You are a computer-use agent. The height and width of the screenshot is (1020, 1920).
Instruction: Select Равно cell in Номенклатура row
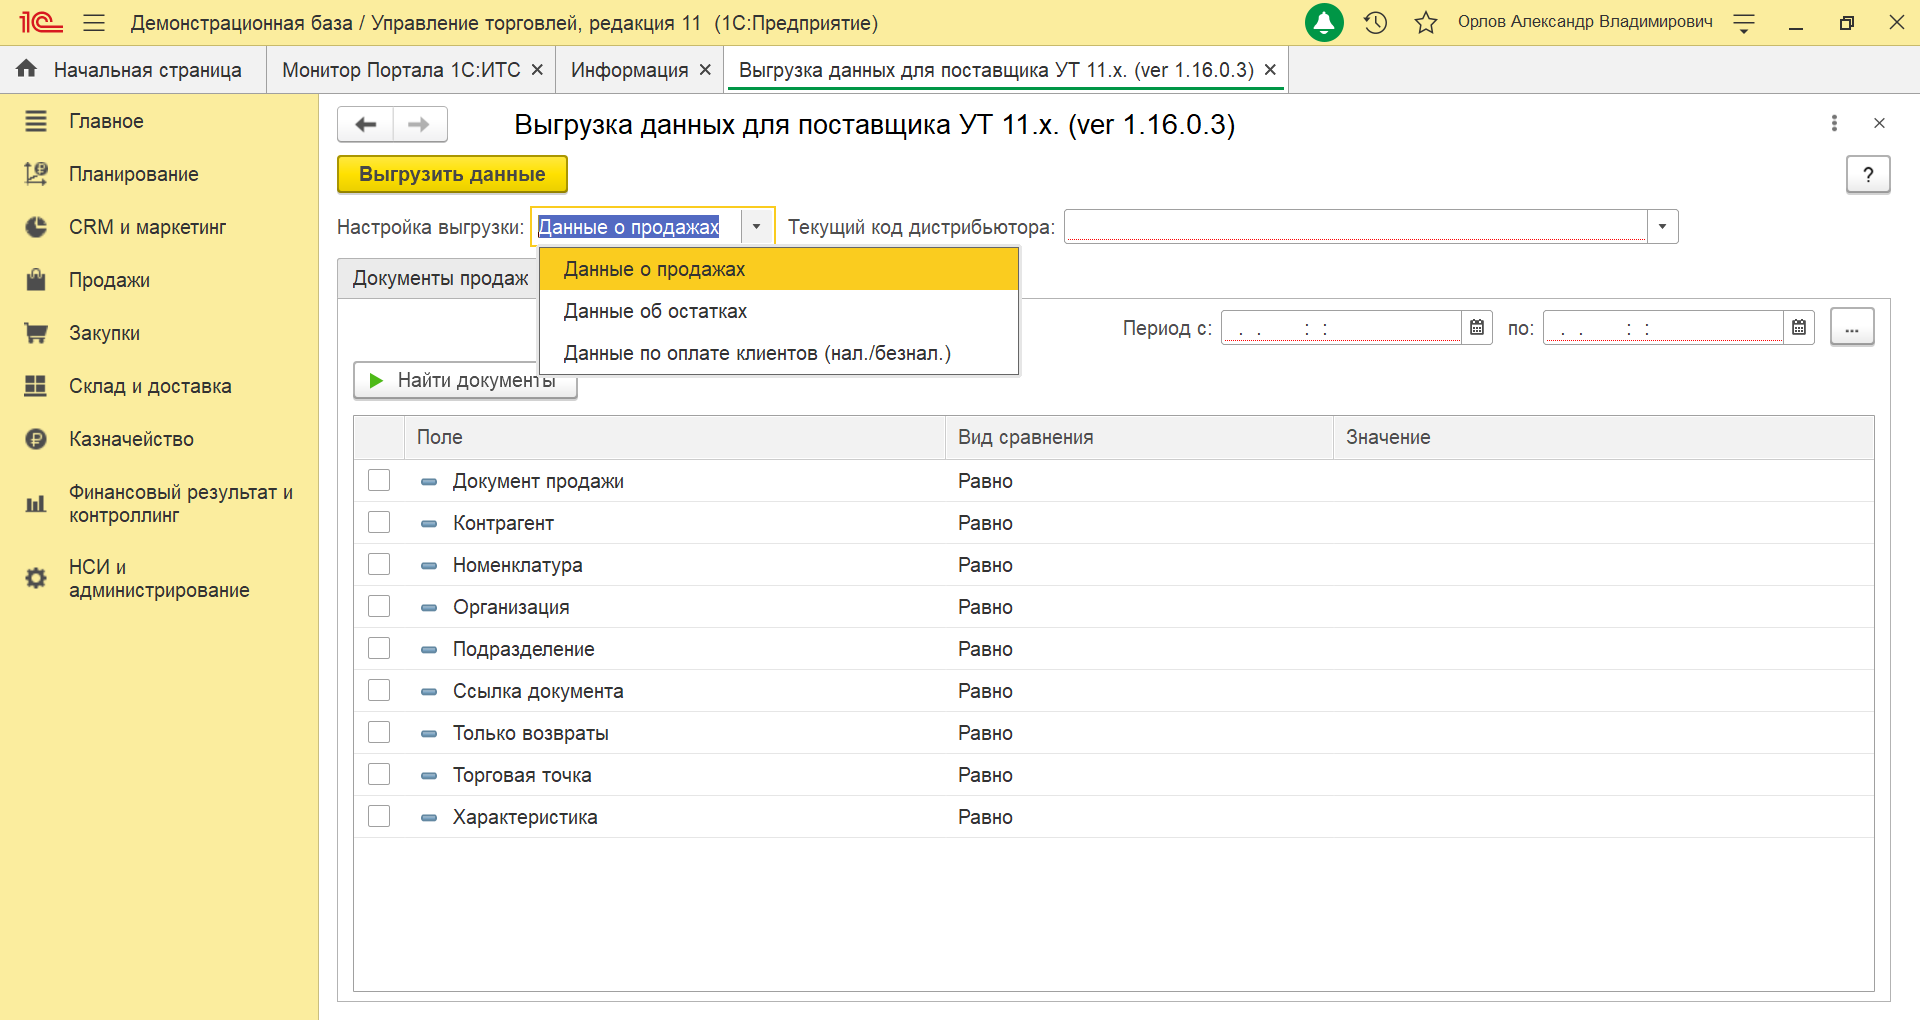tap(1139, 564)
